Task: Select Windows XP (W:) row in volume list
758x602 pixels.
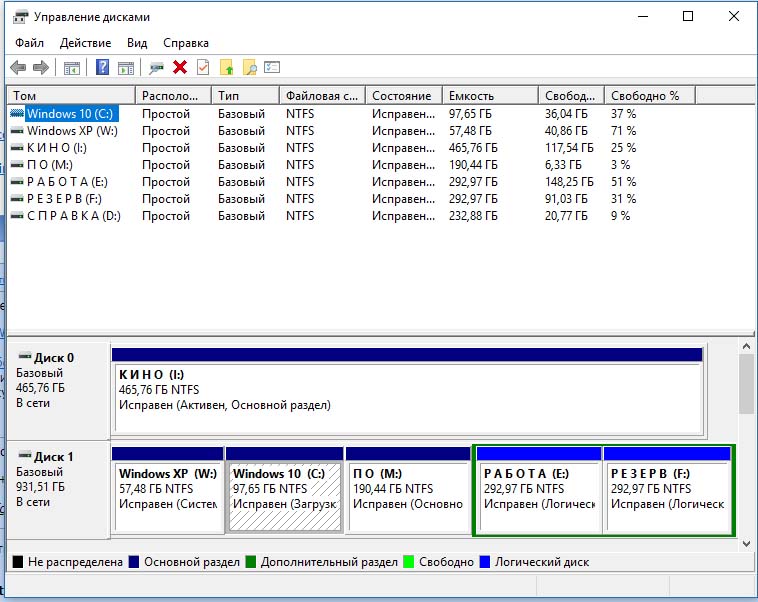Action: pos(71,131)
